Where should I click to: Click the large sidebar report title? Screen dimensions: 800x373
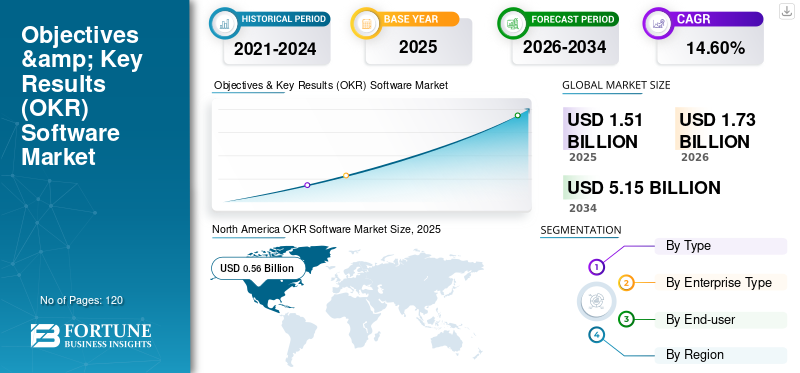82,96
